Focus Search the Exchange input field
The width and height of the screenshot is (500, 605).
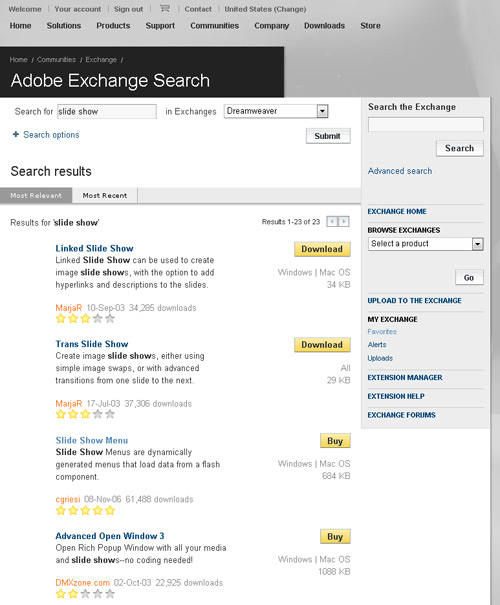(x=426, y=125)
